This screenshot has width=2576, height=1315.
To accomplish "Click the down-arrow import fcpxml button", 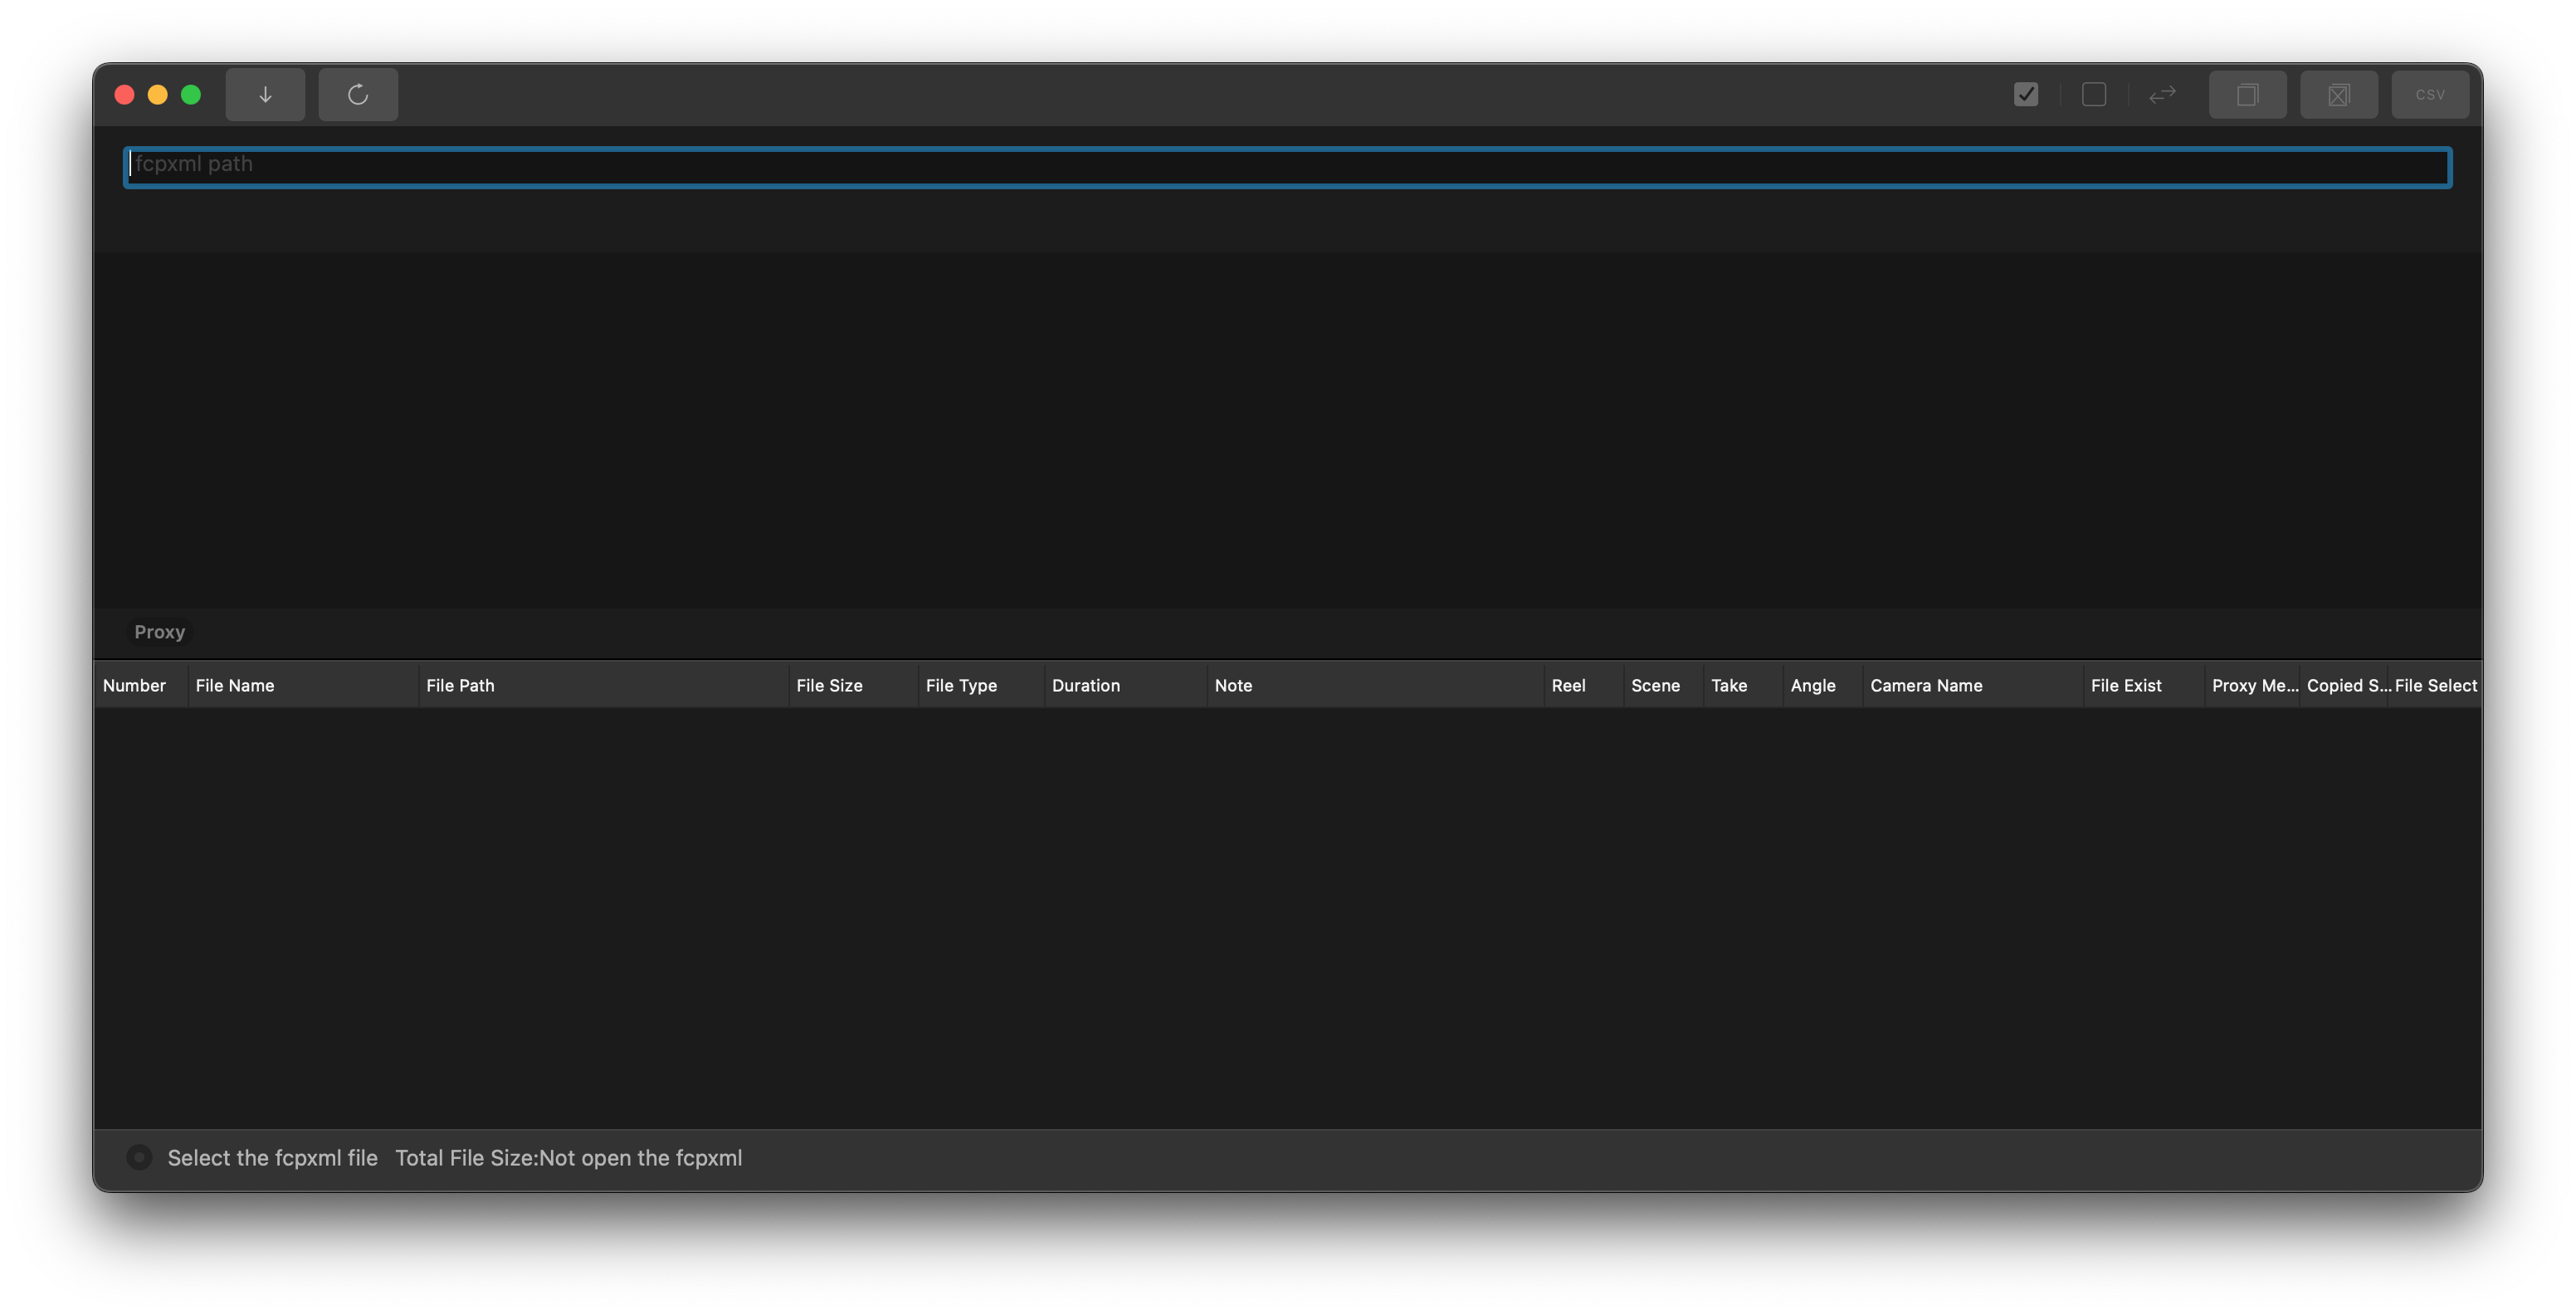I will (x=265, y=94).
